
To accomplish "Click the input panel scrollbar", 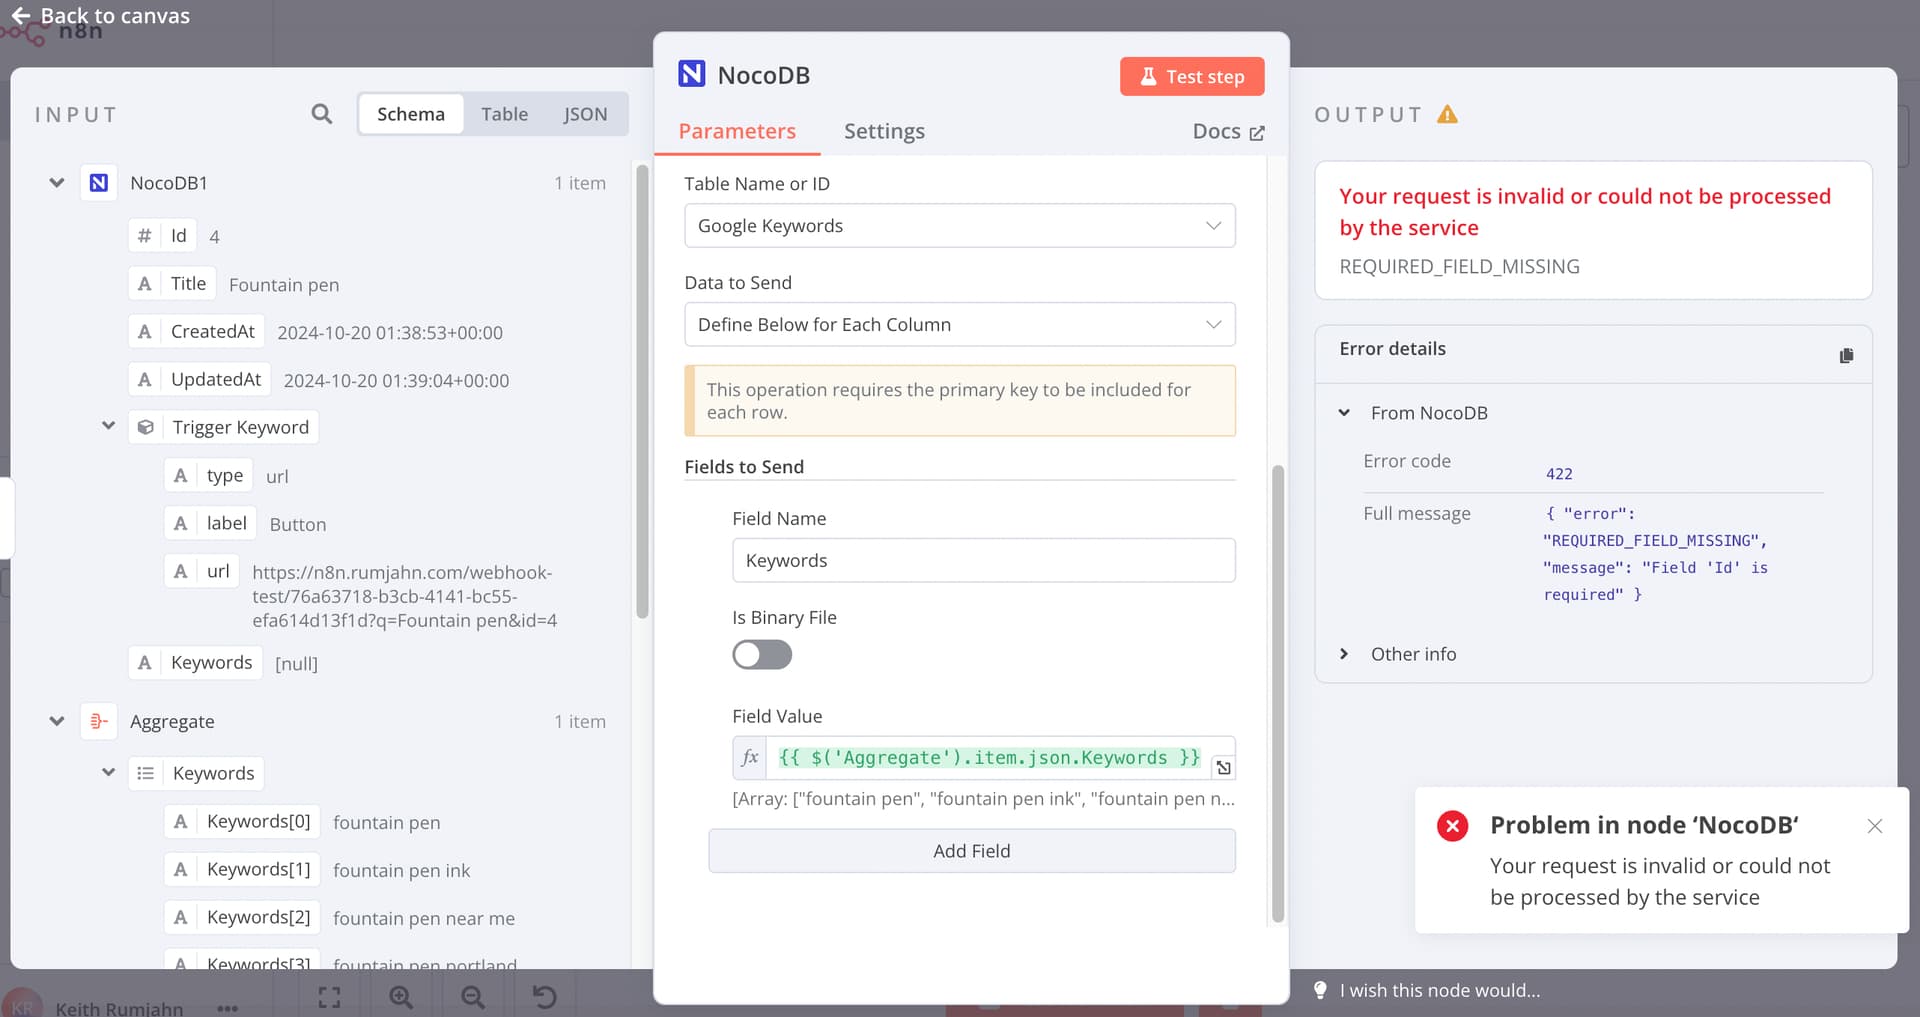I will point(642,390).
